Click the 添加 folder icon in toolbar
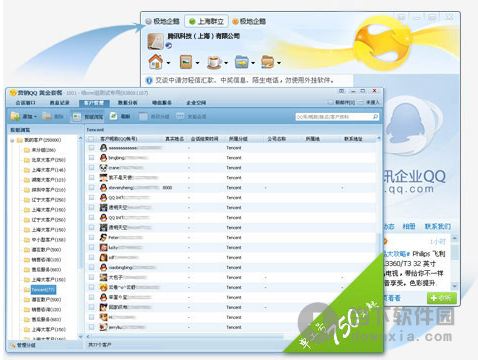 (15, 116)
